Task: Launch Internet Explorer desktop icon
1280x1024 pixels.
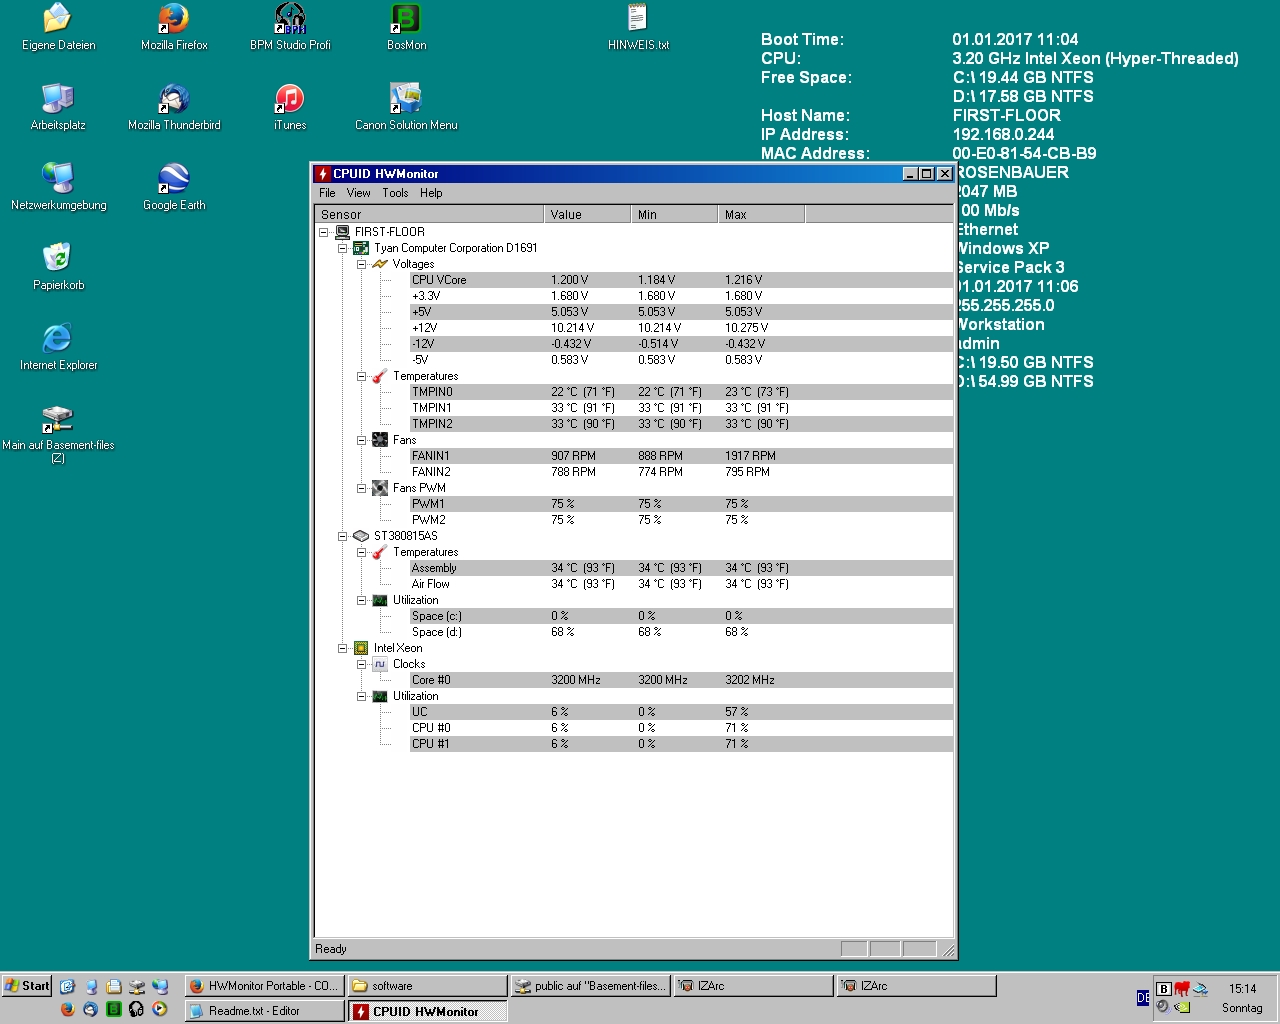Action: [58, 346]
